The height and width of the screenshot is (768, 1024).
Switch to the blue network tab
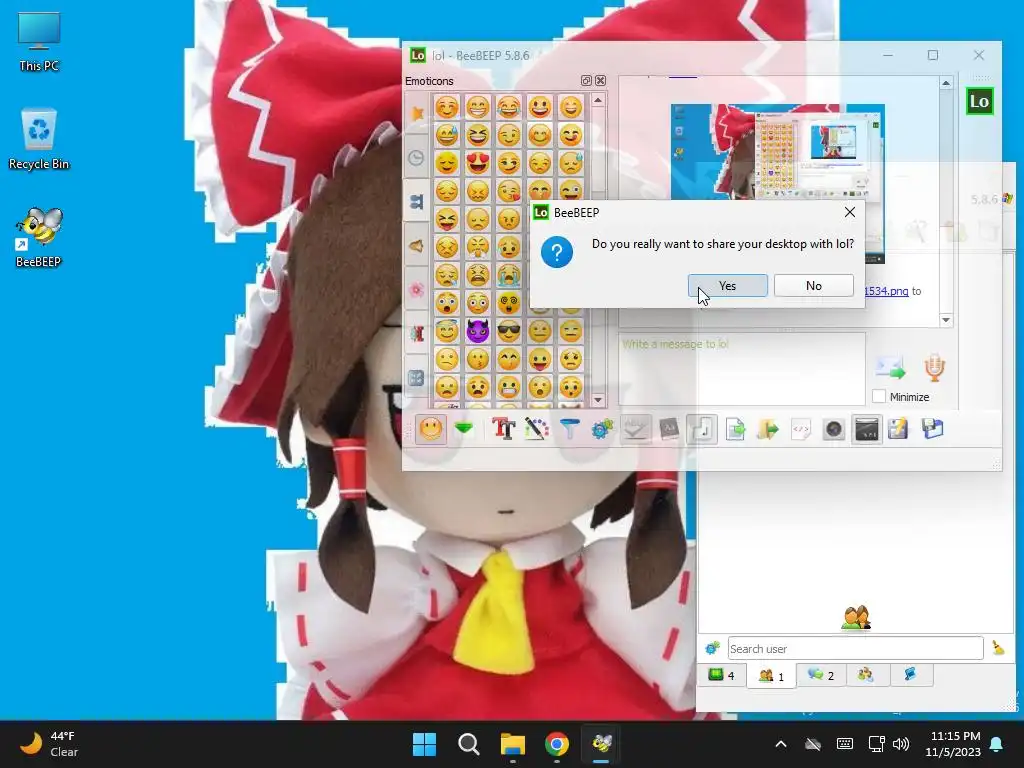tap(910, 675)
